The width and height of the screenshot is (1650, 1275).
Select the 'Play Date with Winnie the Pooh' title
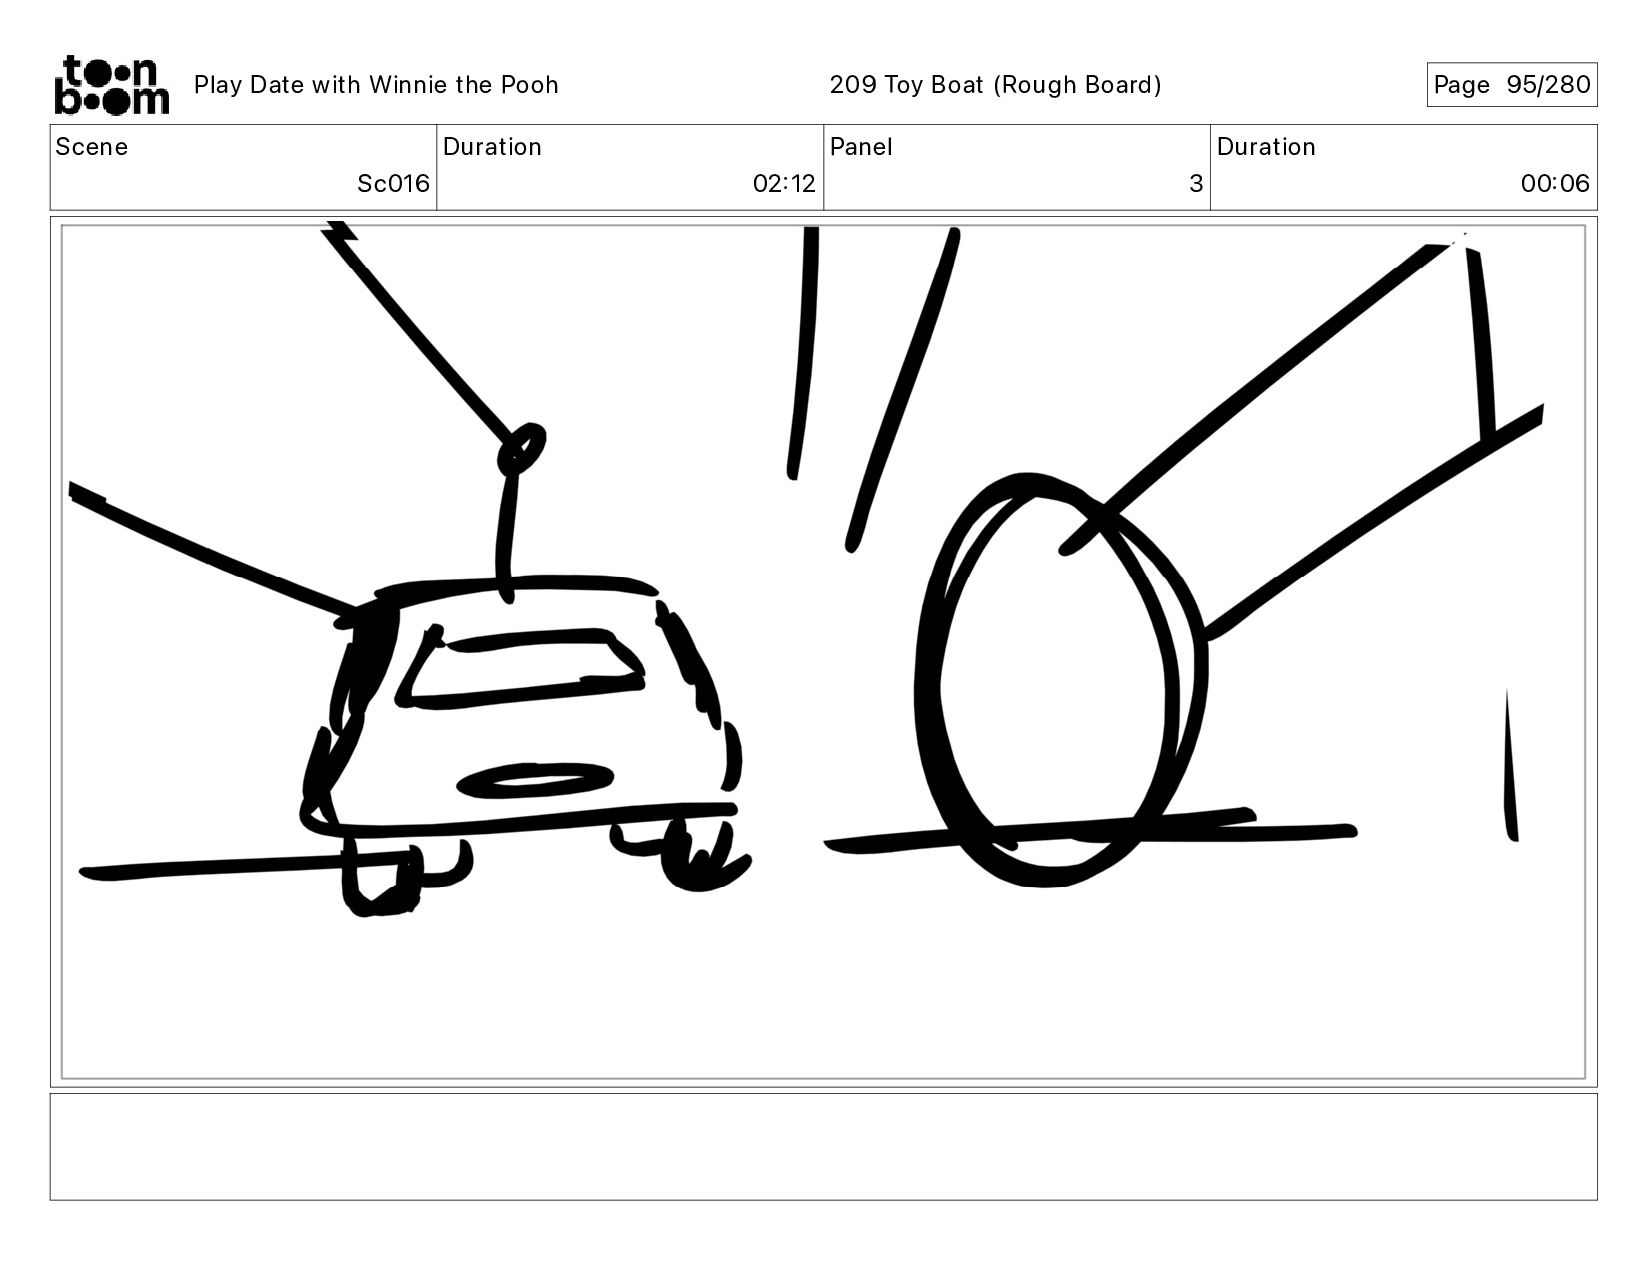376,85
